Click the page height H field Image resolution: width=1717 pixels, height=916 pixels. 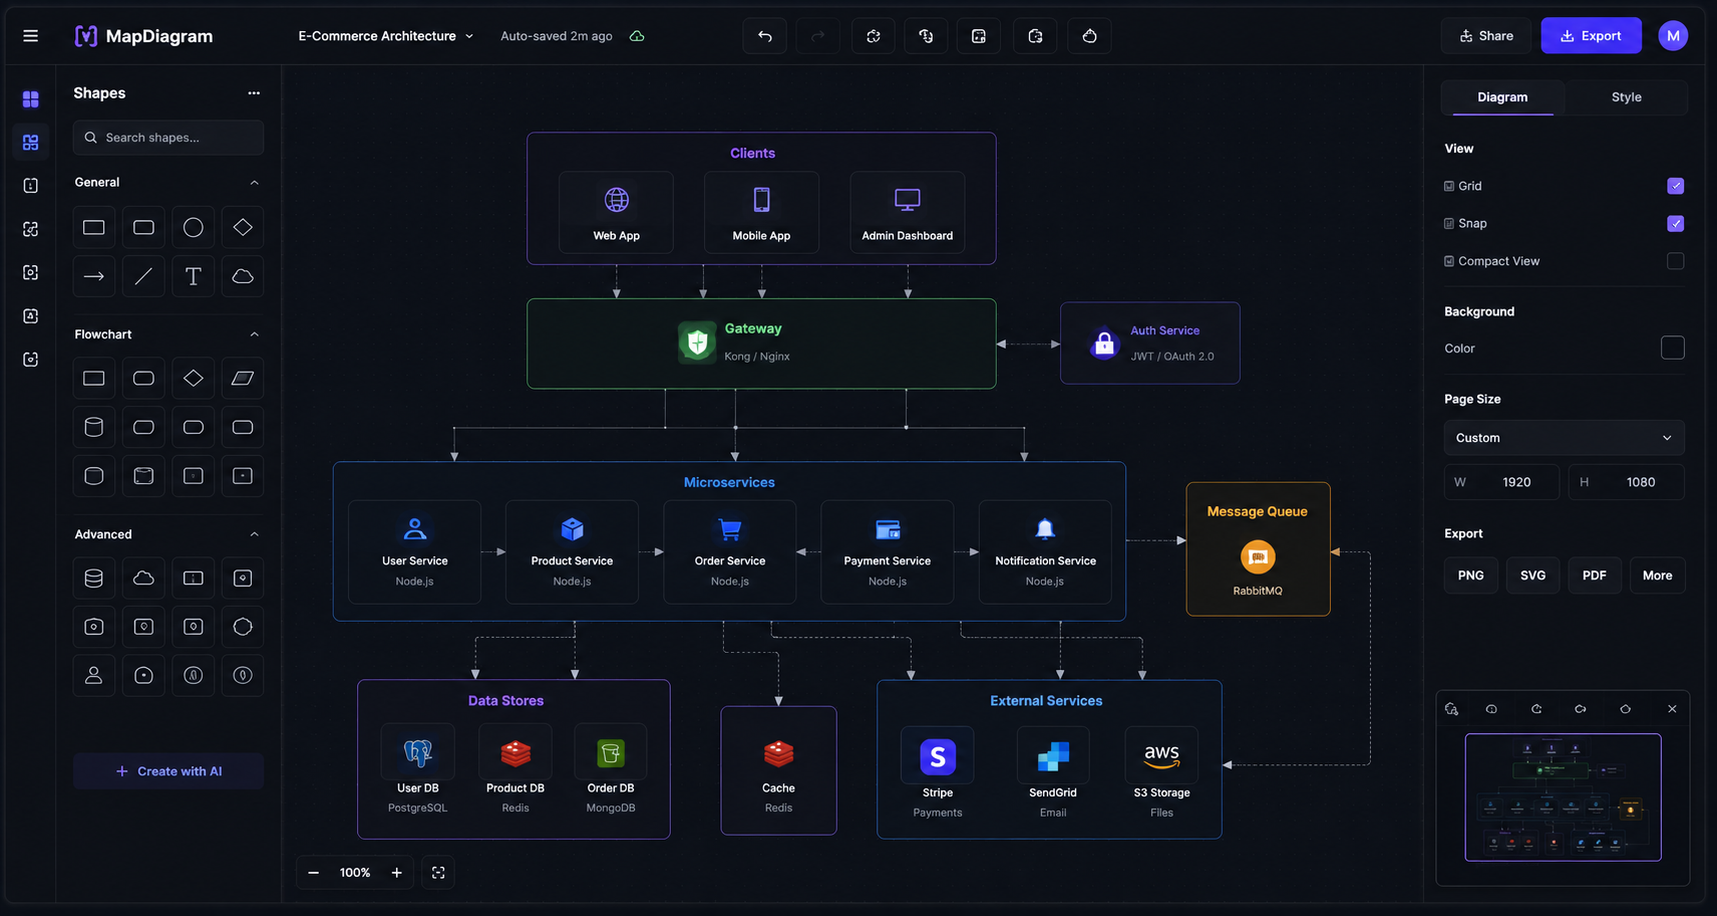point(1626,482)
